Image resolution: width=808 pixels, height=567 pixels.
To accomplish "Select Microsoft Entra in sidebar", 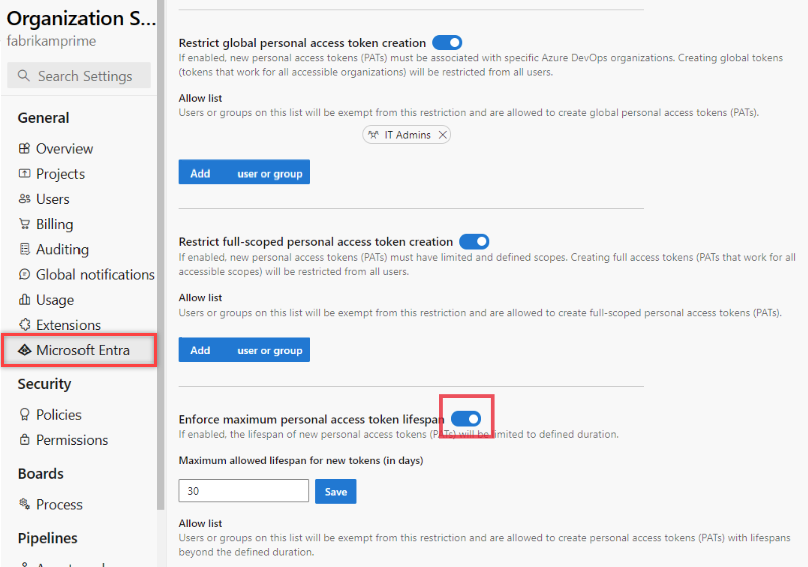I will (79, 350).
